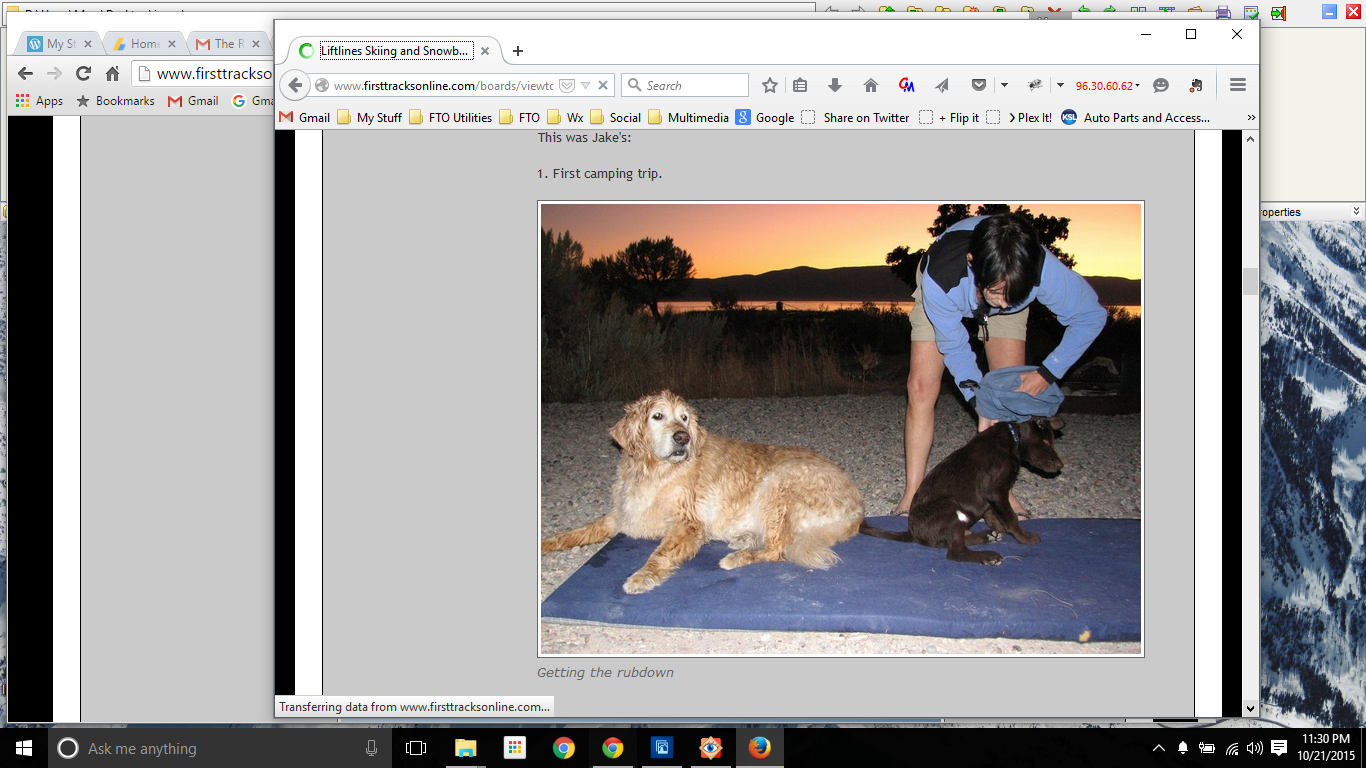The image size is (1366, 768).
Task: Click the Firefox URL firsttracksonline.com address field
Action: (x=443, y=85)
